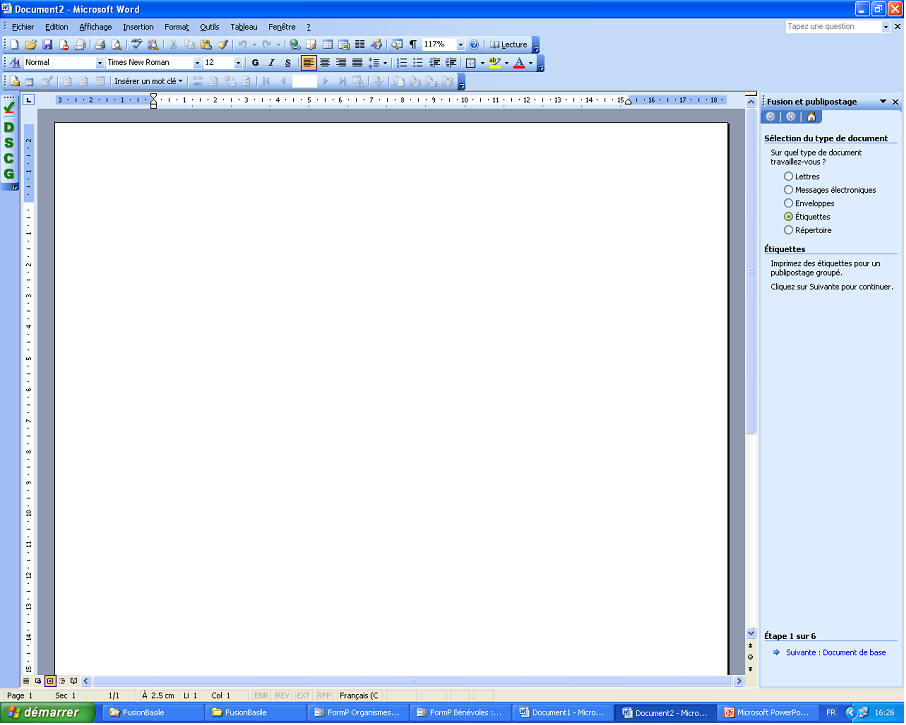Open the 117% zoom dropdown
Image resolution: width=906 pixels, height=725 pixels.
tap(461, 44)
